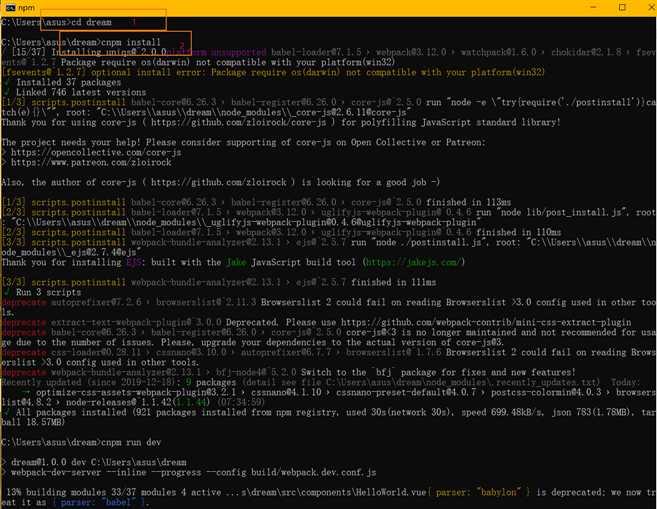Click the 'cd dream' command line
This screenshot has width=657, height=509.
point(57,22)
